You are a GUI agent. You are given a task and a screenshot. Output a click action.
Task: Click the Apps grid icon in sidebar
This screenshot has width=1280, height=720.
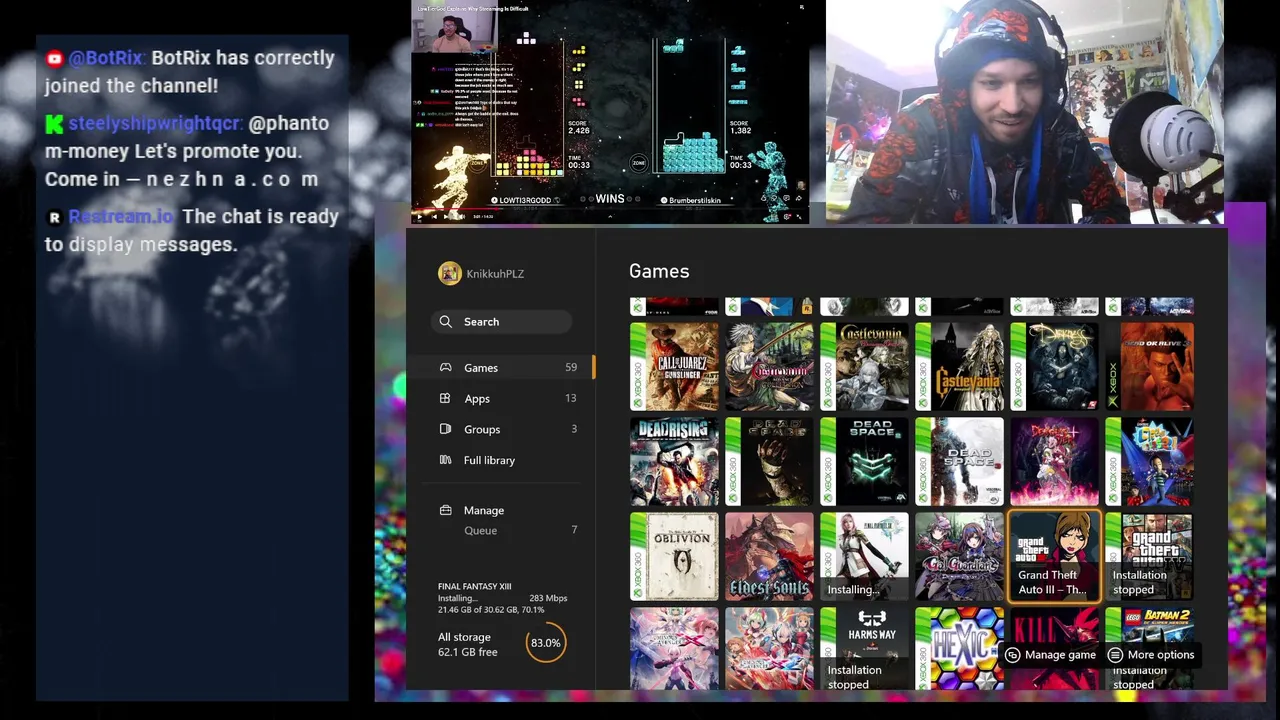pos(445,398)
